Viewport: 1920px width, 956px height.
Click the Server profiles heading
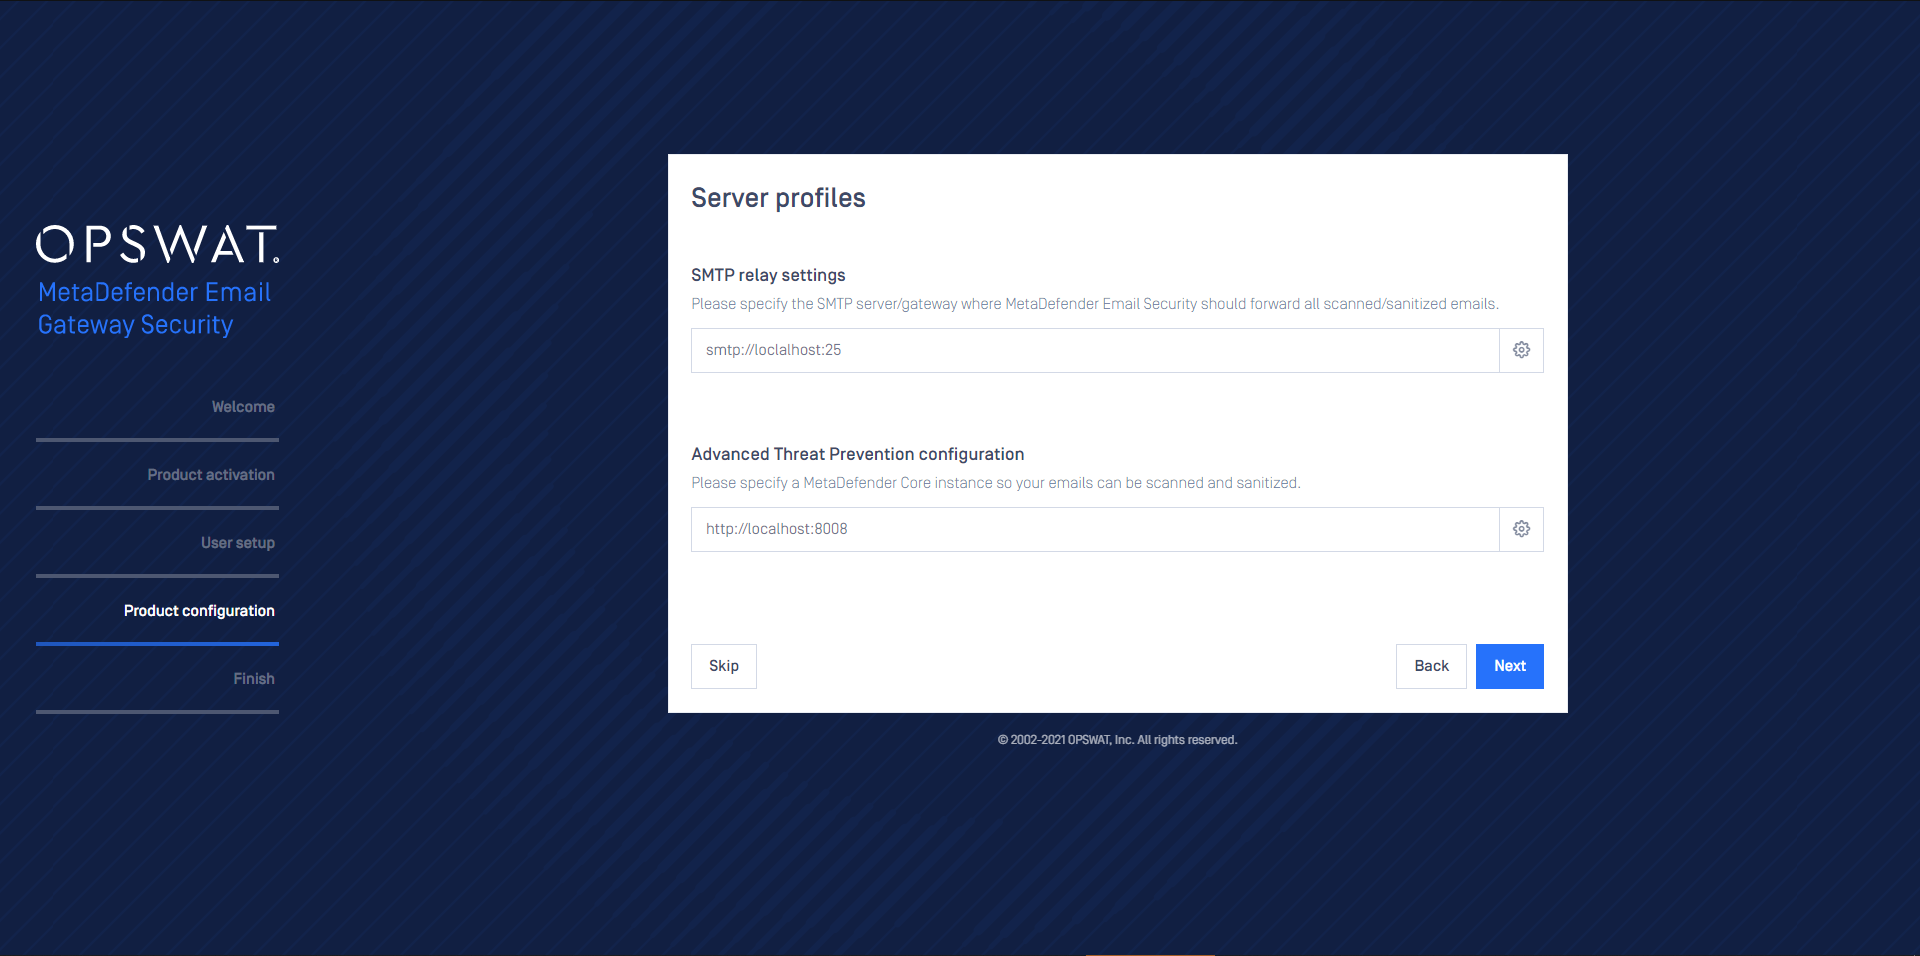(x=778, y=198)
